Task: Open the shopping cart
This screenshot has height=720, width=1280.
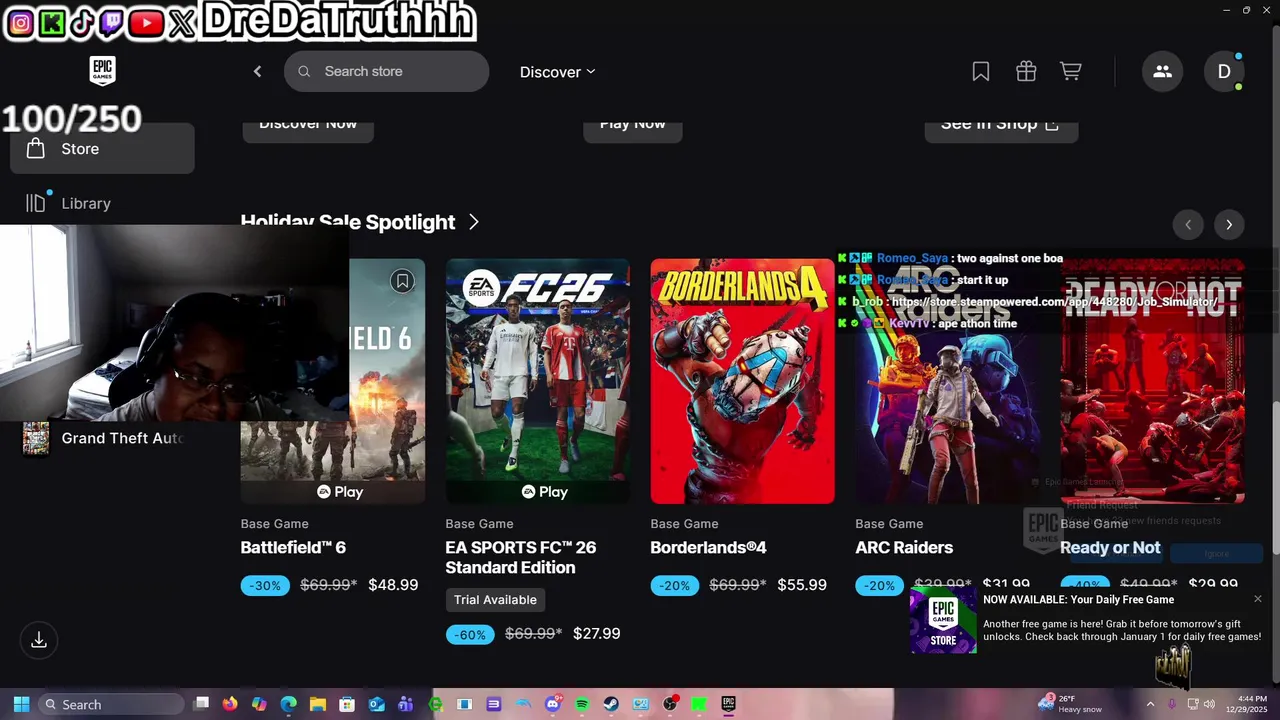Action: pos(1071,71)
